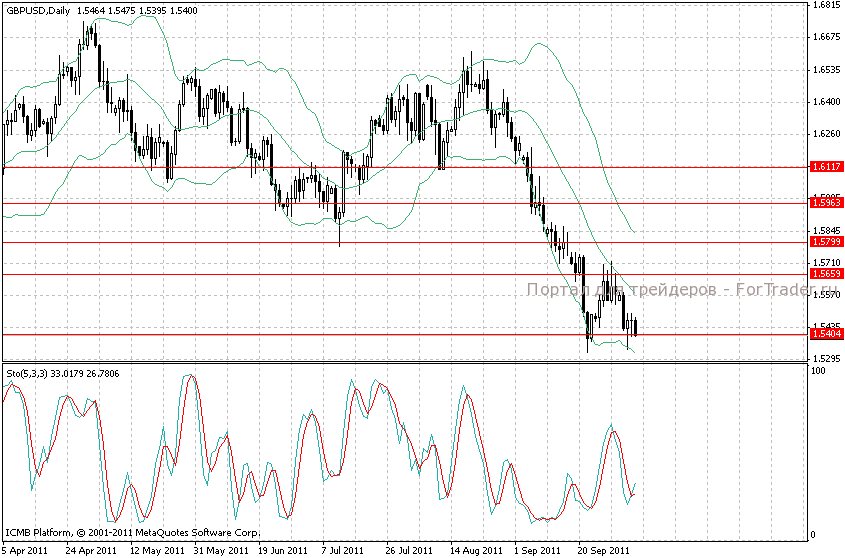Image resolution: width=845 pixels, height=558 pixels.
Task: Click the 1.5963 red price label
Action: coord(827,203)
